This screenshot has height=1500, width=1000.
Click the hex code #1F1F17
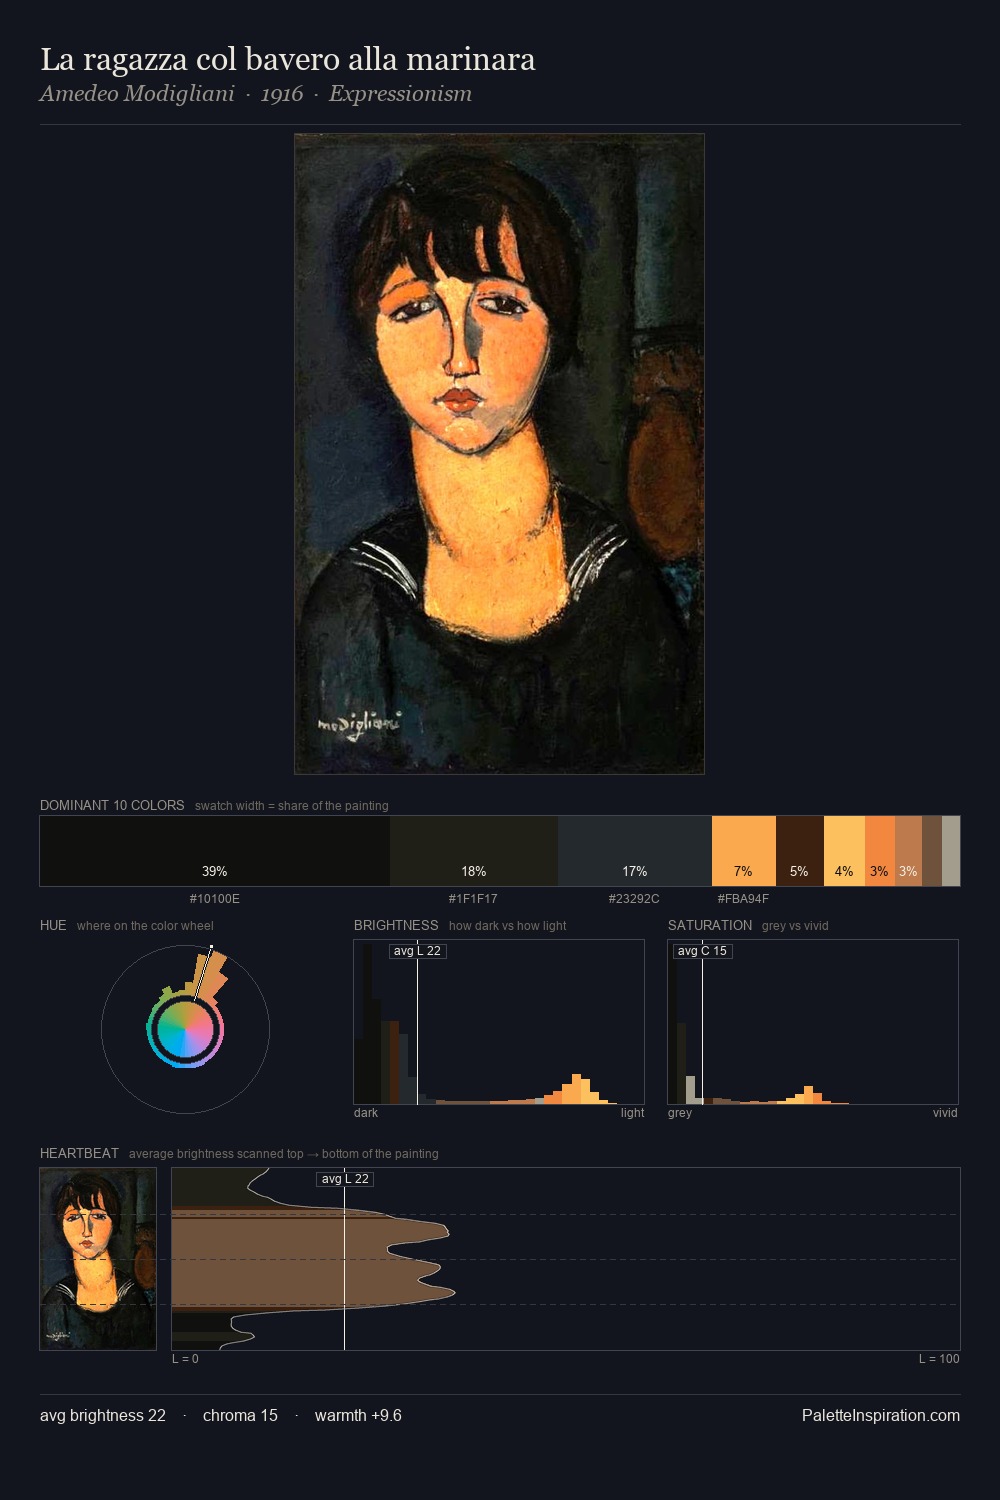473,899
